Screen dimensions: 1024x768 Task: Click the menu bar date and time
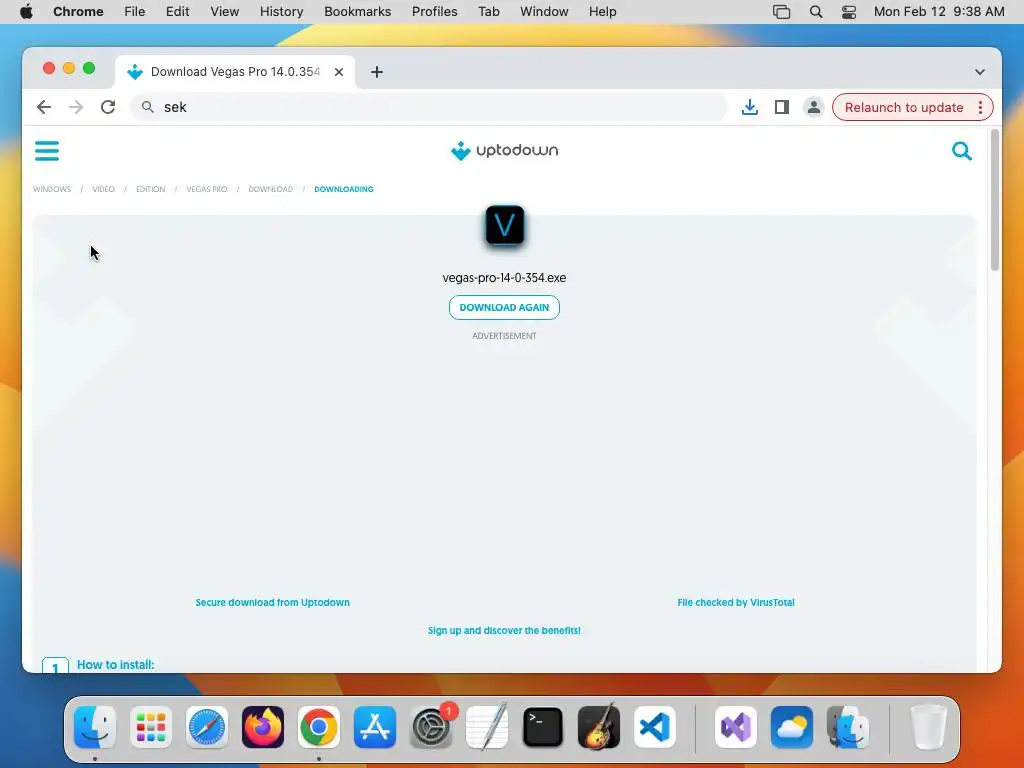[938, 12]
